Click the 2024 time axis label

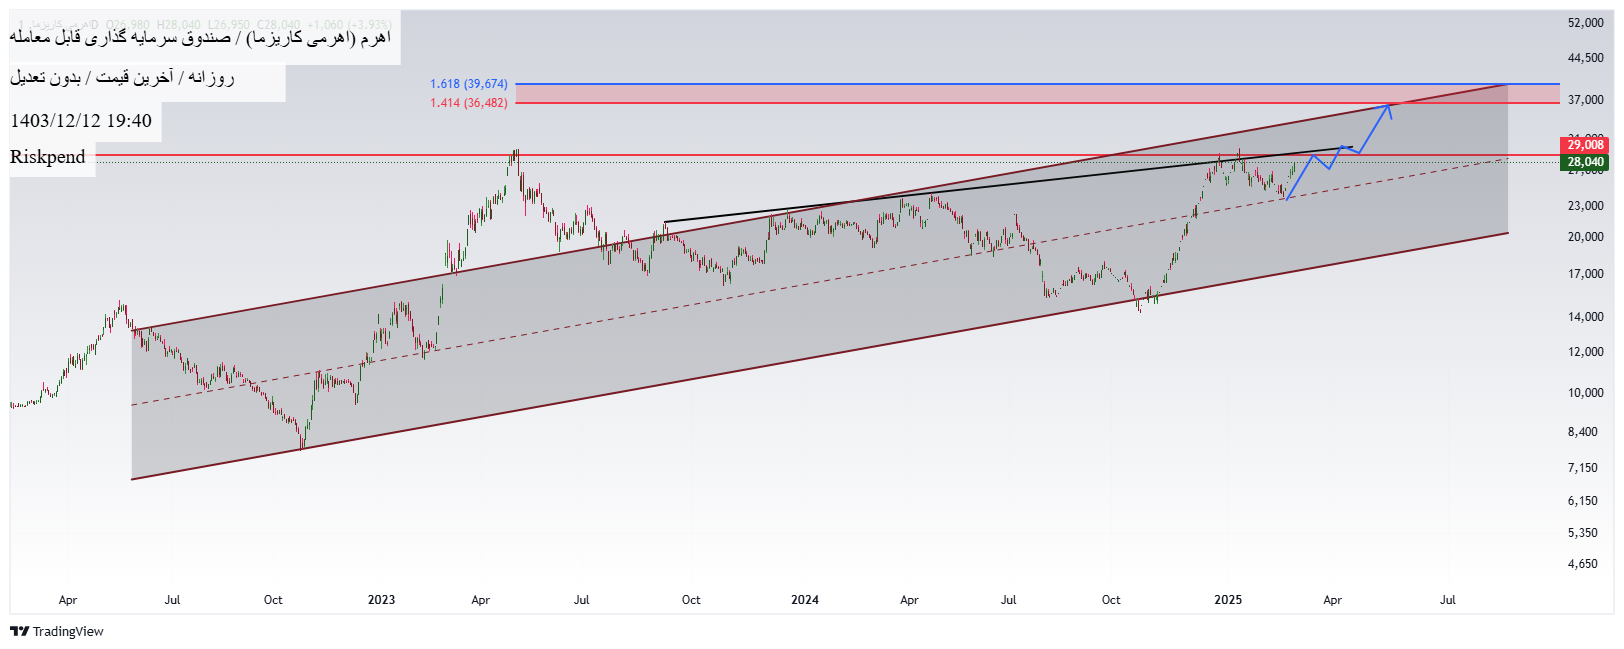pyautogui.click(x=804, y=600)
